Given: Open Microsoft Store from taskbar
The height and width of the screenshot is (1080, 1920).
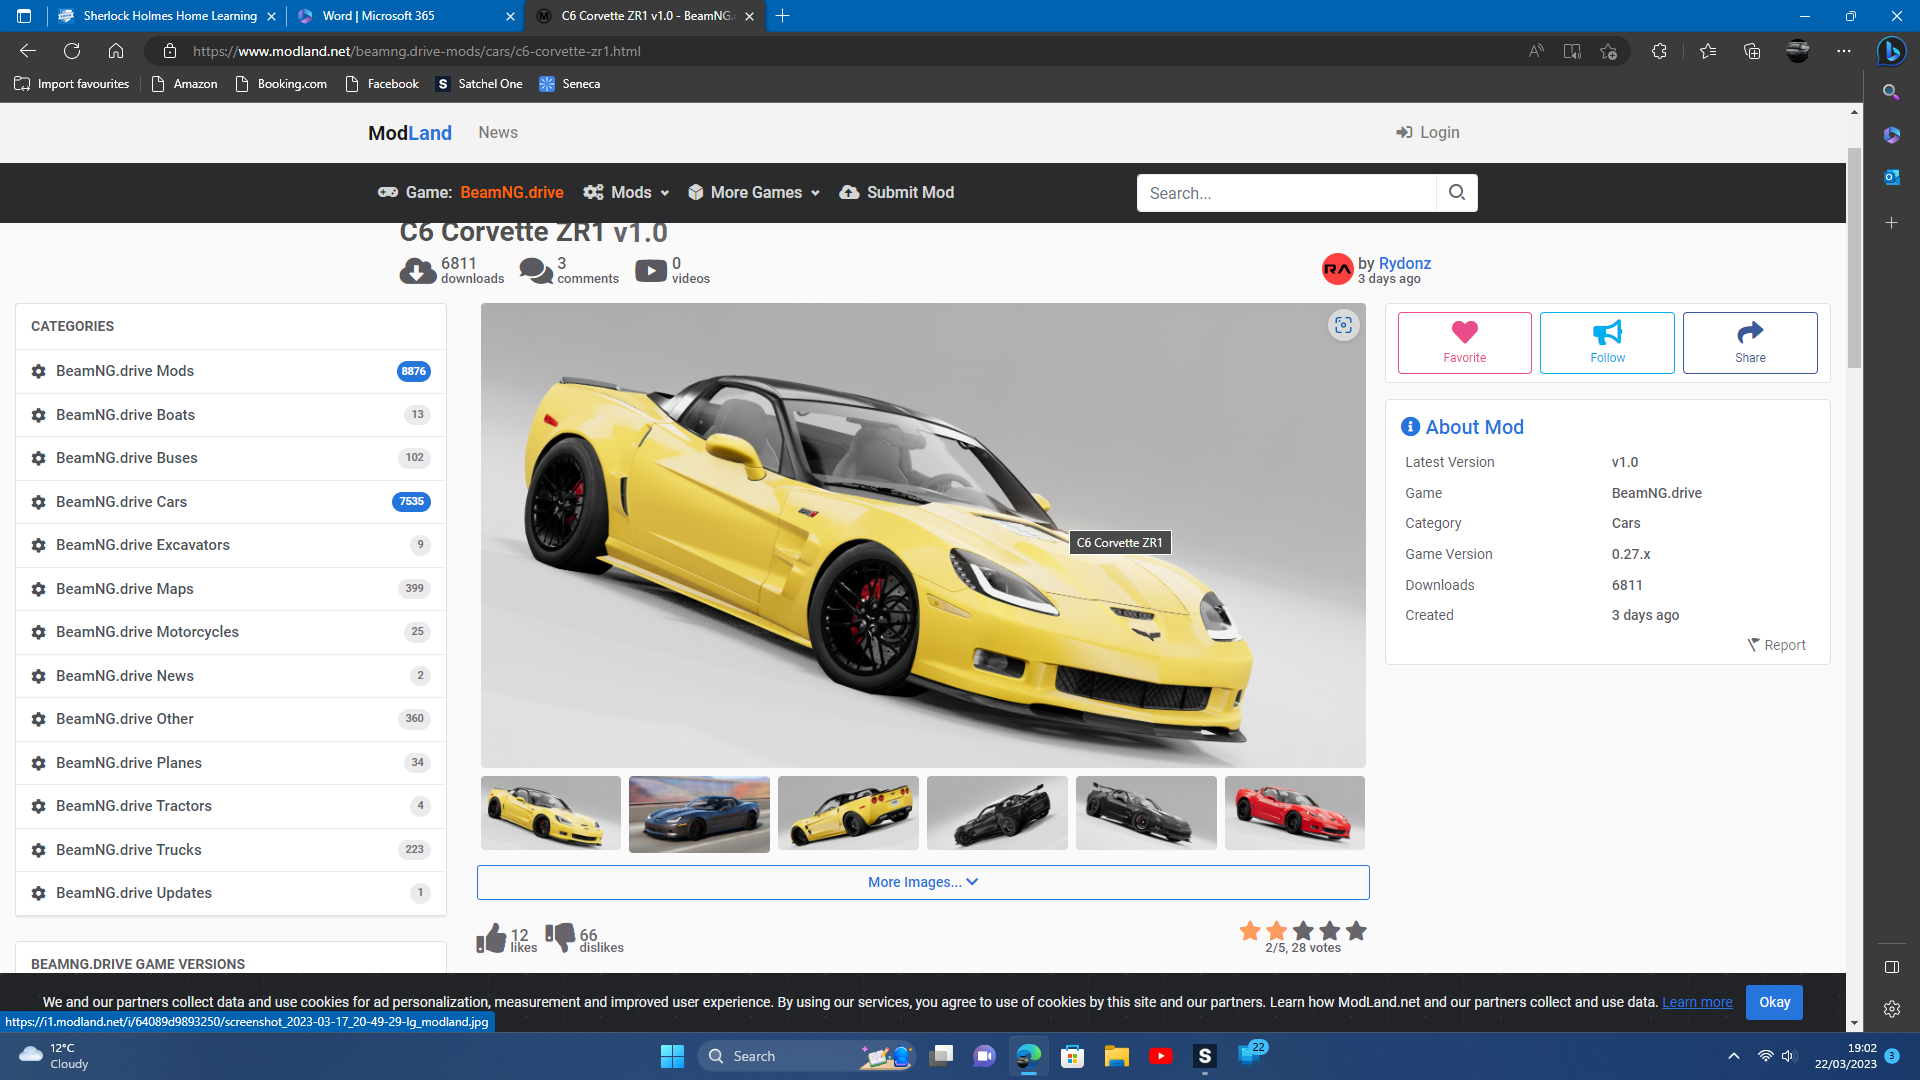Looking at the screenshot, I should [1072, 1056].
